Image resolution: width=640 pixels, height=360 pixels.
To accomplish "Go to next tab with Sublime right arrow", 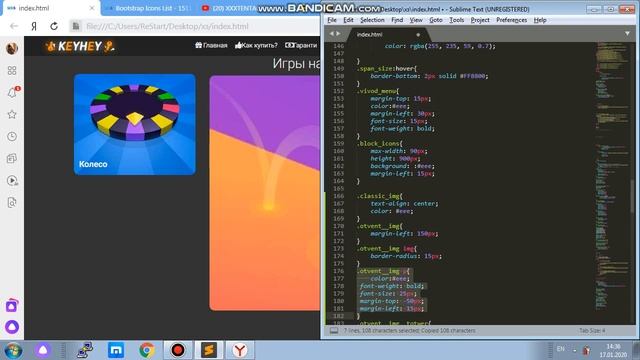I will coord(338,34).
